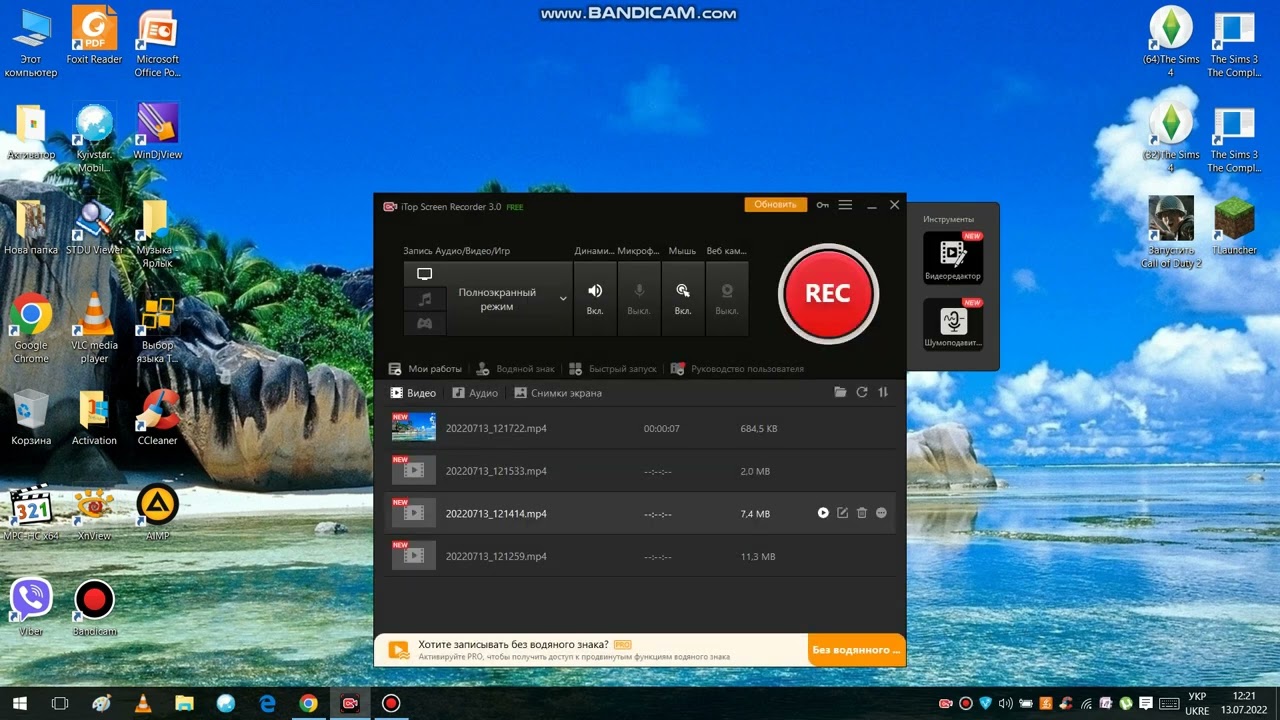Open the Полноэкранный режим region dropdown
Image resolution: width=1280 pixels, height=720 pixels.
point(508,299)
